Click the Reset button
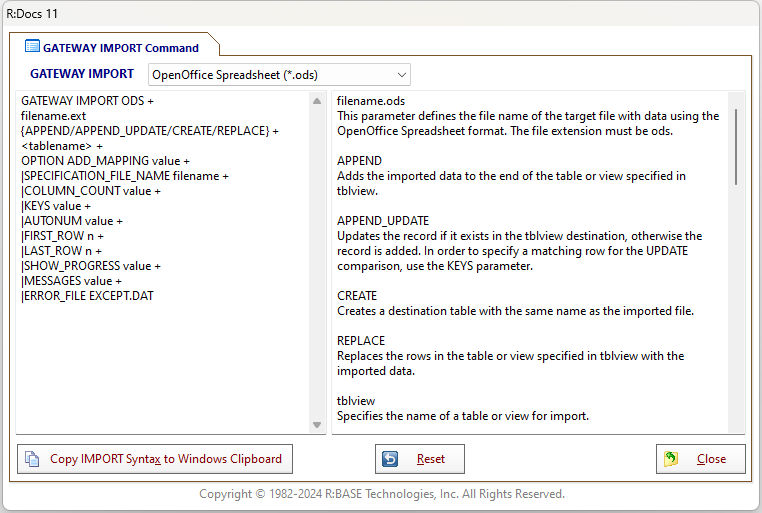Image resolution: width=762 pixels, height=513 pixels. coord(420,459)
